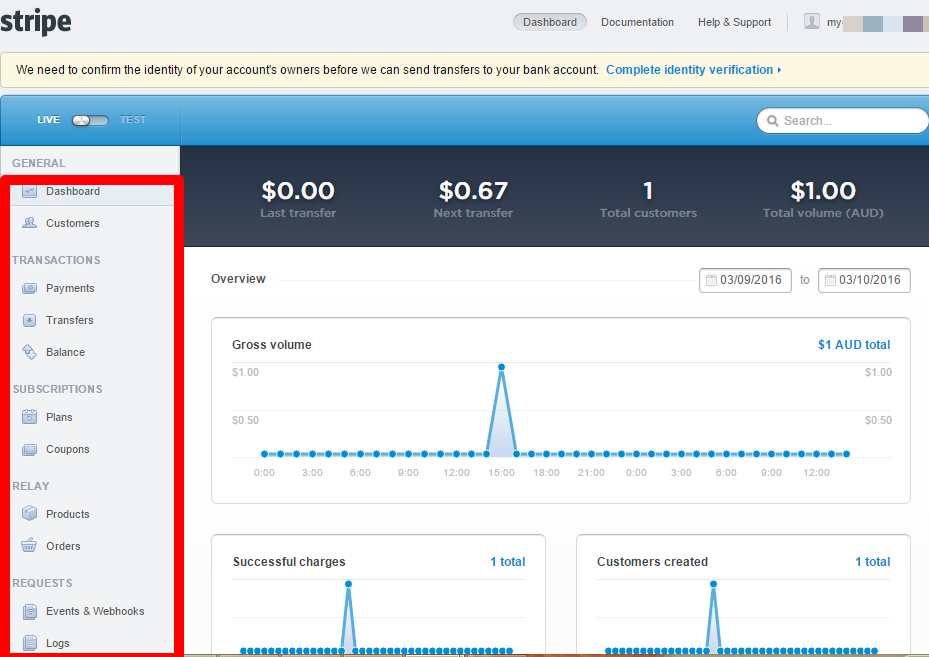Click the Total customers stat
Viewport: 929px width, 657px height.
click(x=648, y=199)
